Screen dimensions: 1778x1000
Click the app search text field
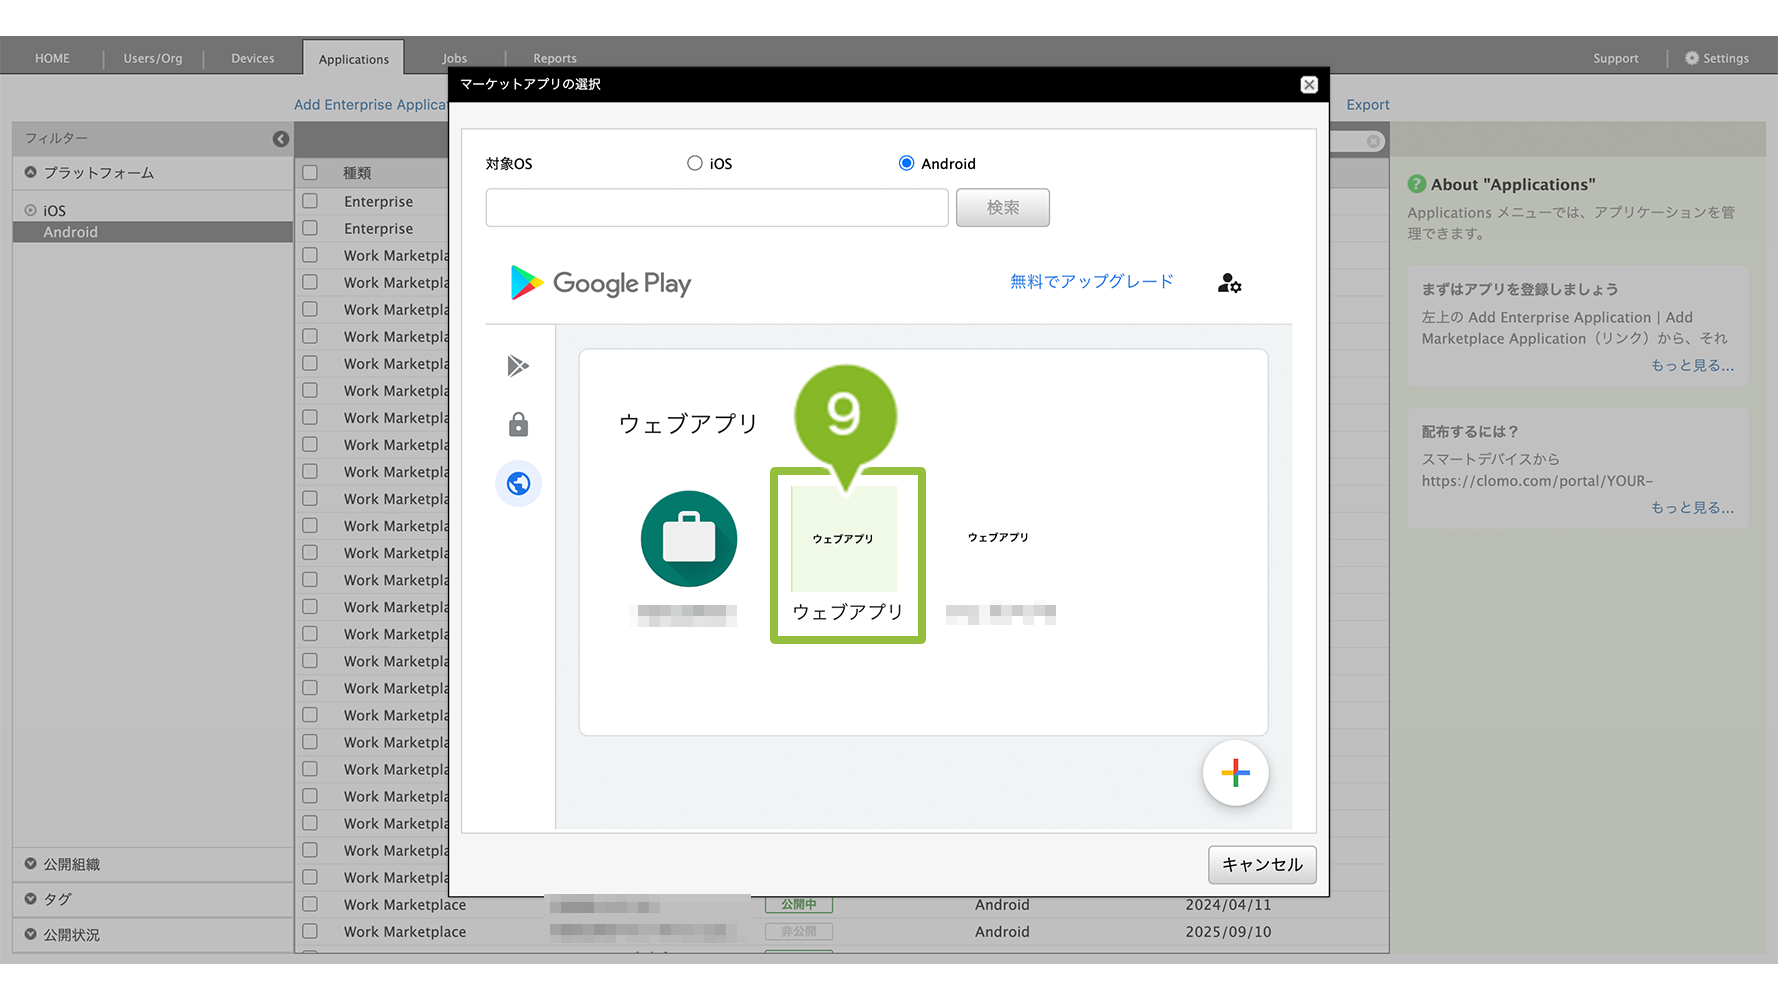716,208
